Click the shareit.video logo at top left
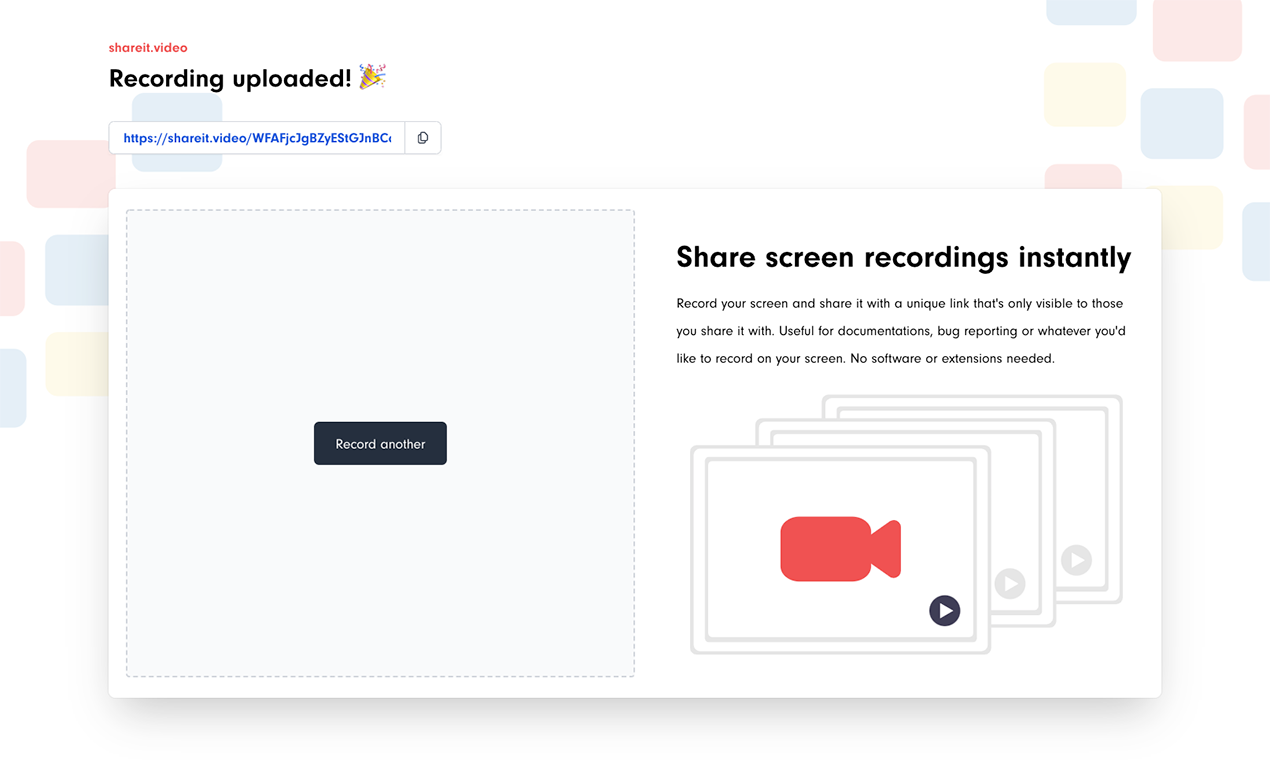The height and width of the screenshot is (760, 1270). [147, 47]
